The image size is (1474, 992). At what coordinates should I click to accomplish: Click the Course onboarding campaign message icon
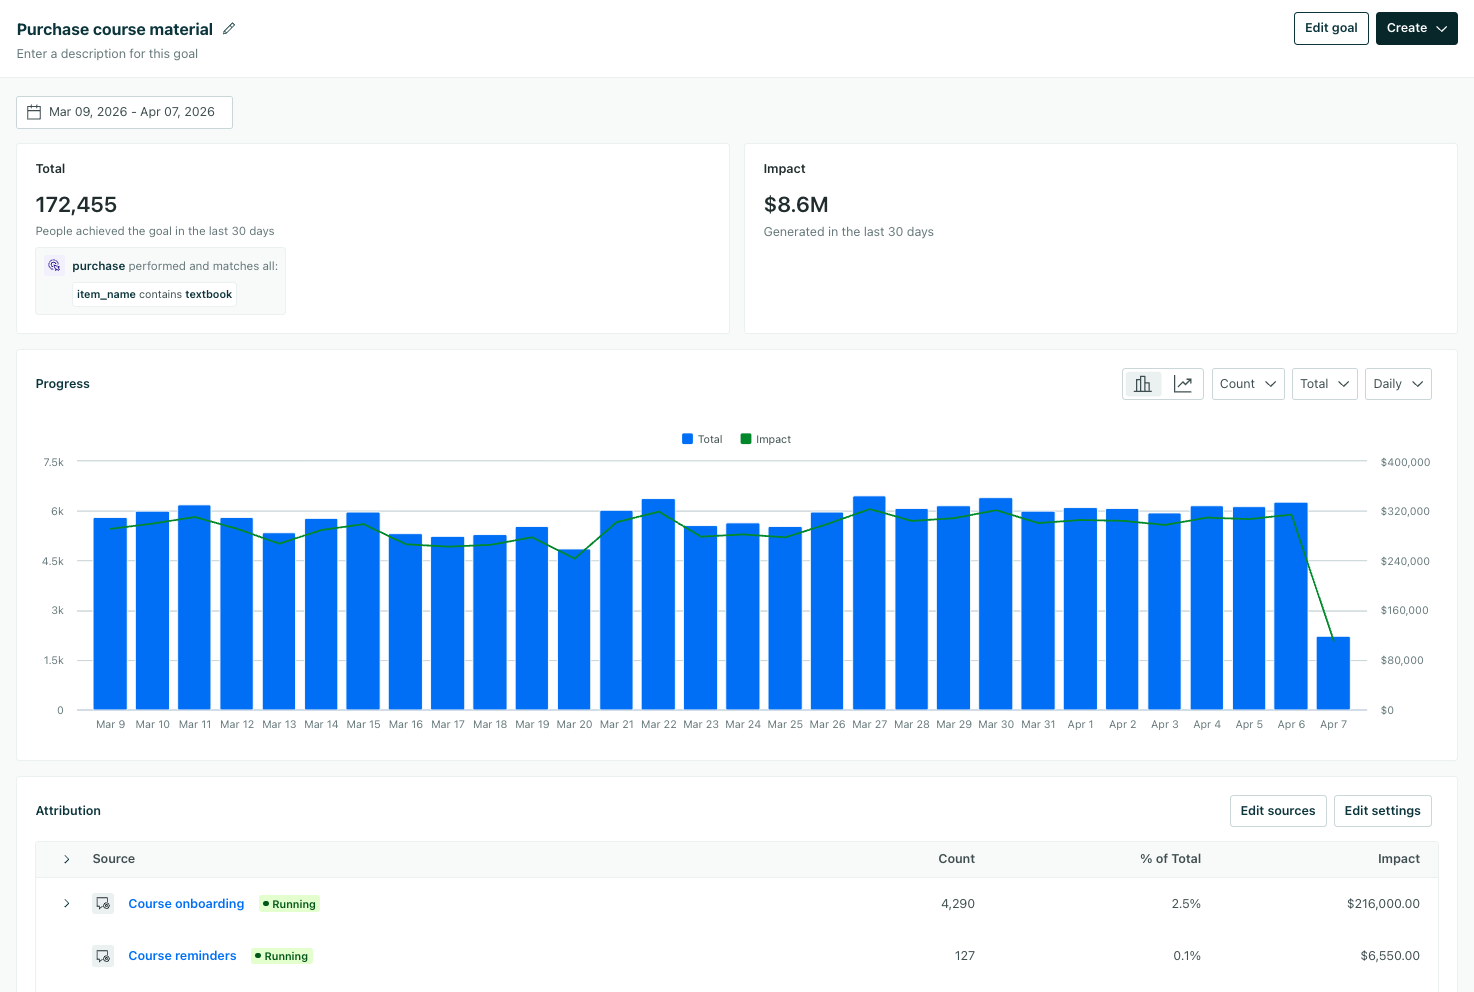[x=103, y=903]
